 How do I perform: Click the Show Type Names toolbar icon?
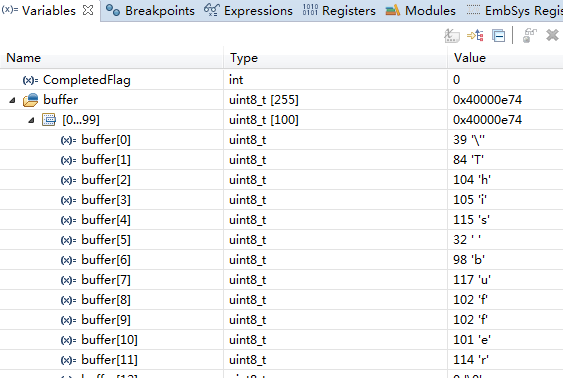click(x=452, y=36)
